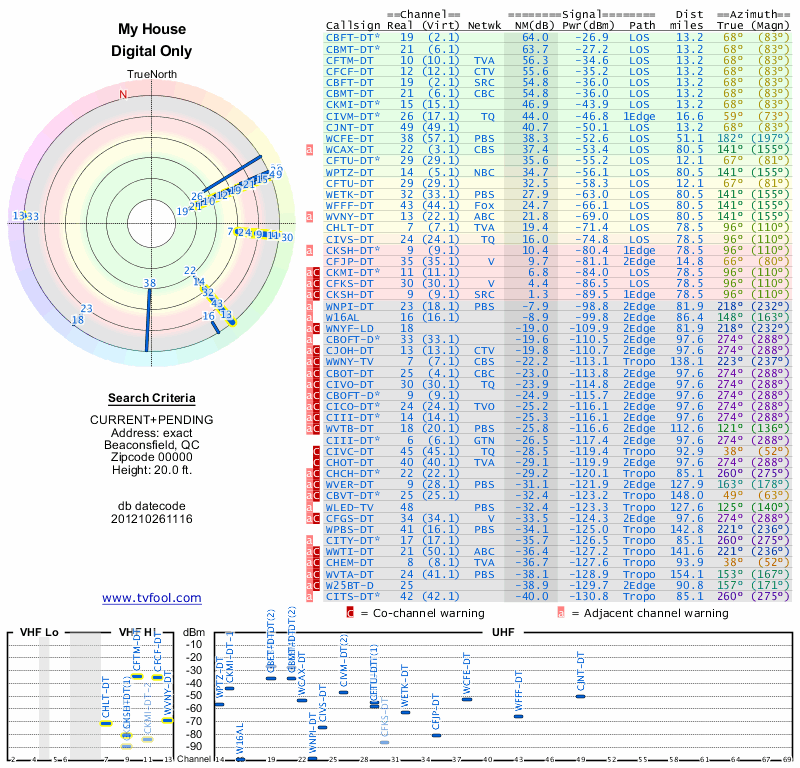Click W25BT-D callsign in the table
800x768 pixels.
click(x=349, y=585)
